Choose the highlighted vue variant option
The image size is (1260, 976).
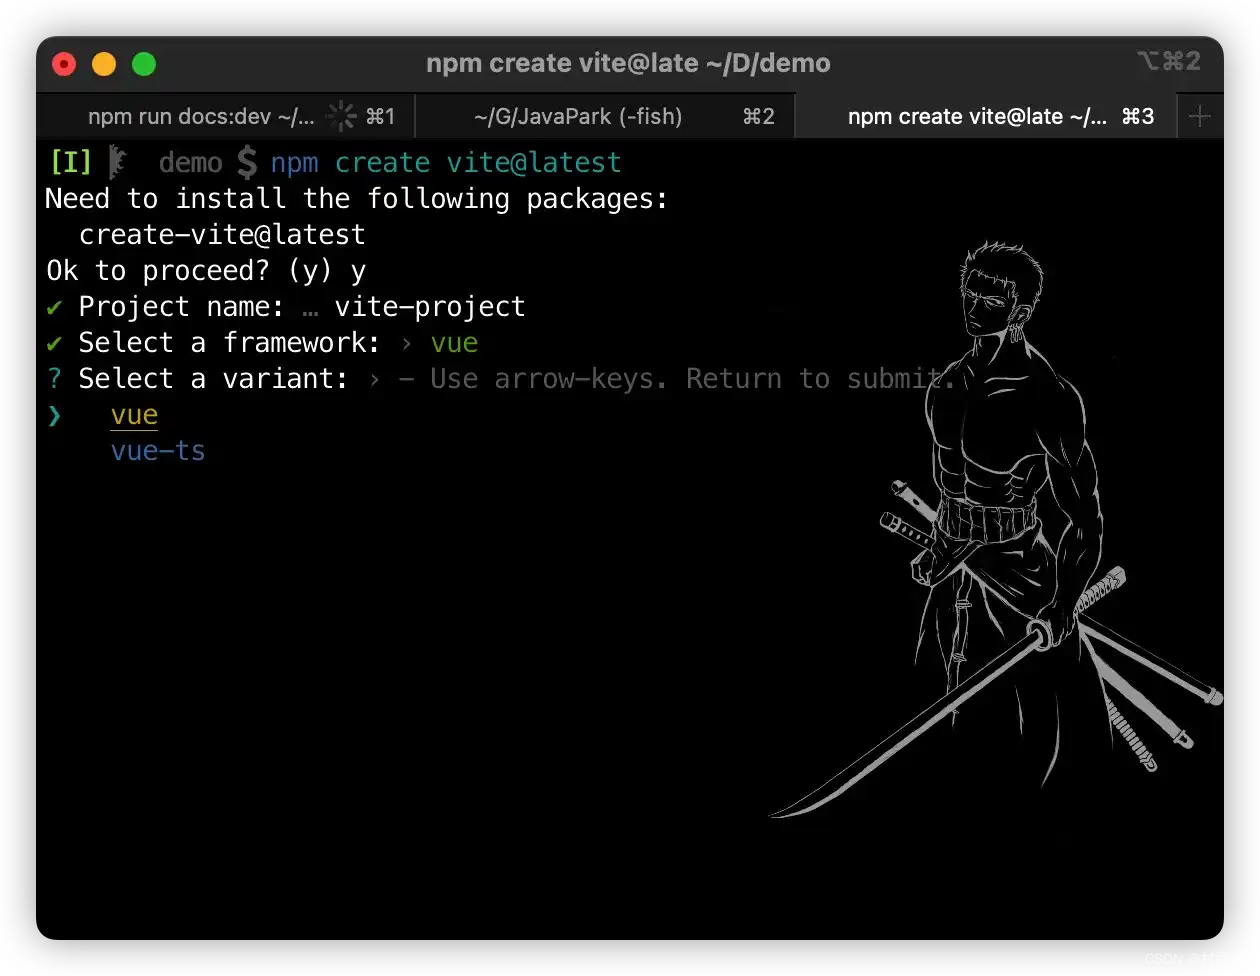pos(135,415)
